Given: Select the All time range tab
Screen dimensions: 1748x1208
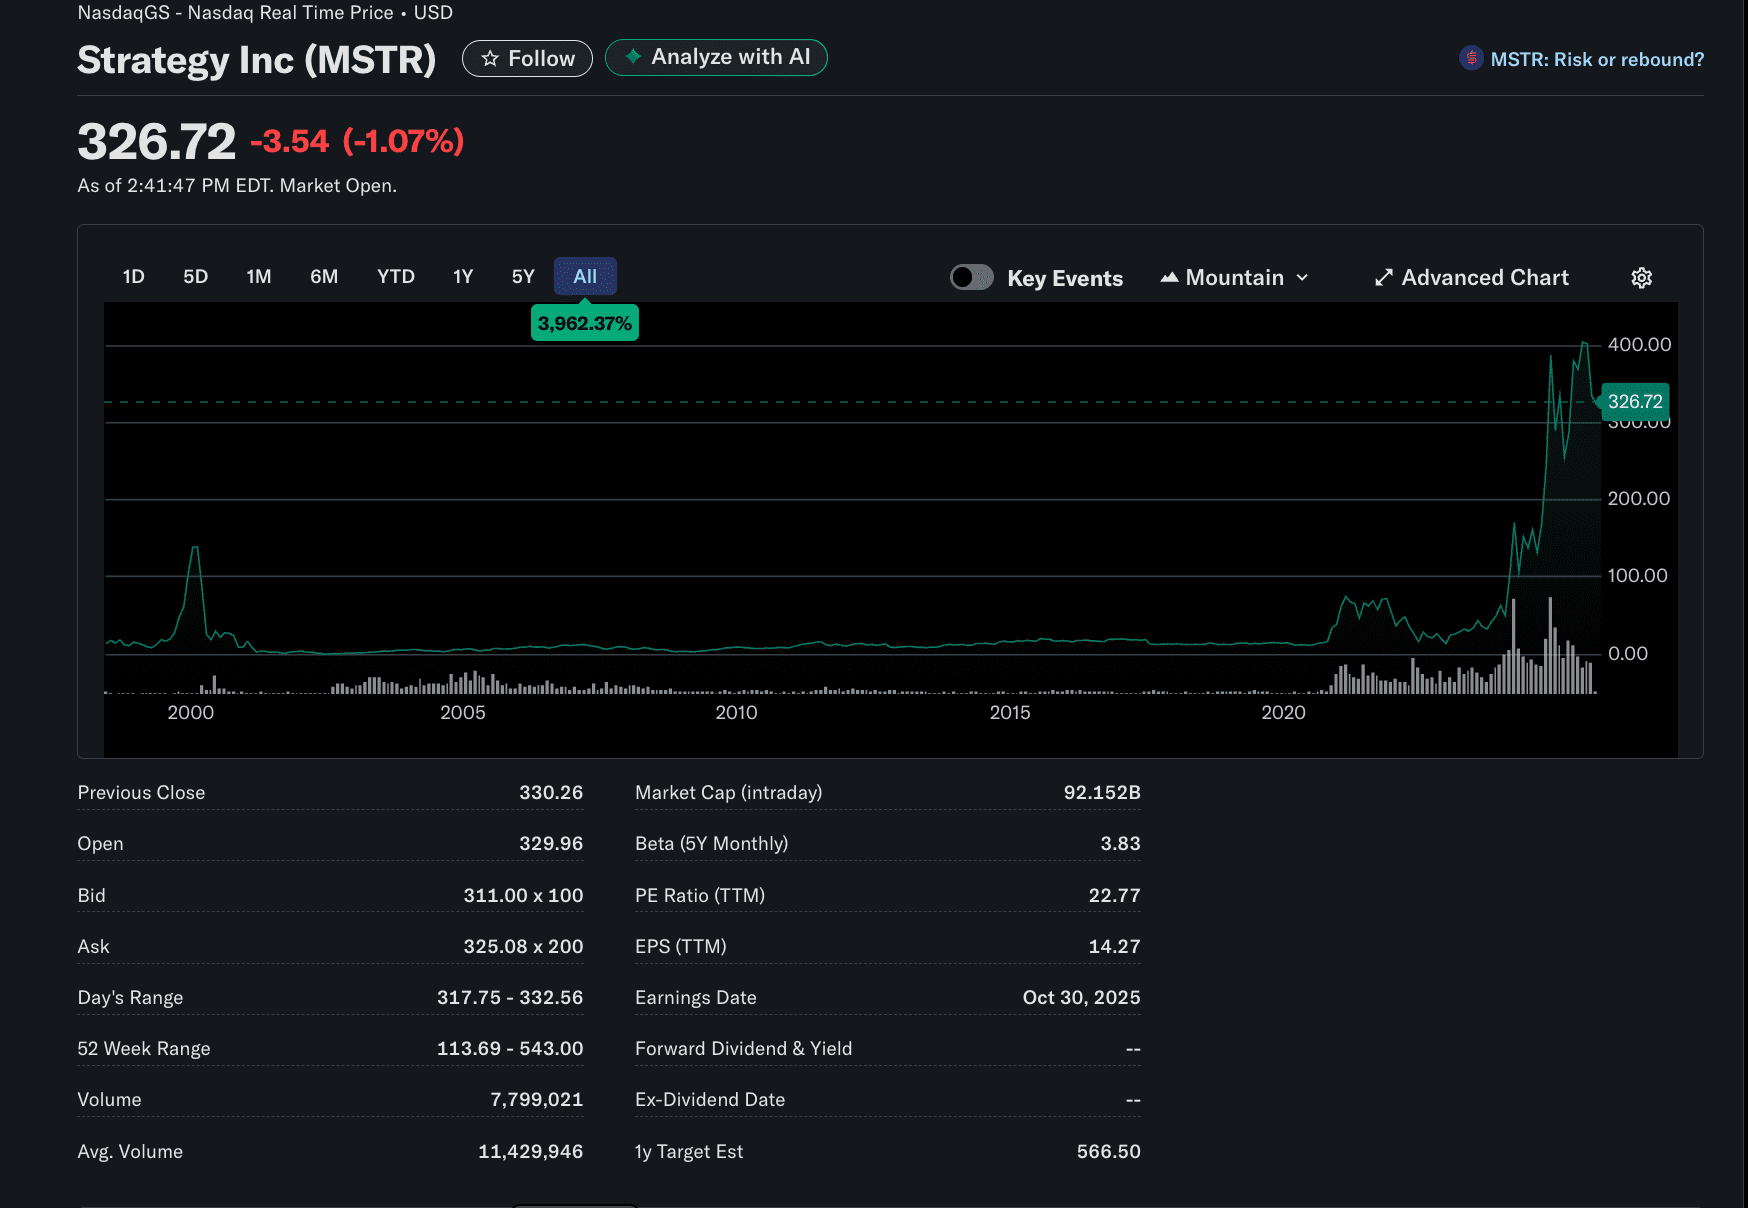Looking at the screenshot, I should tap(585, 277).
